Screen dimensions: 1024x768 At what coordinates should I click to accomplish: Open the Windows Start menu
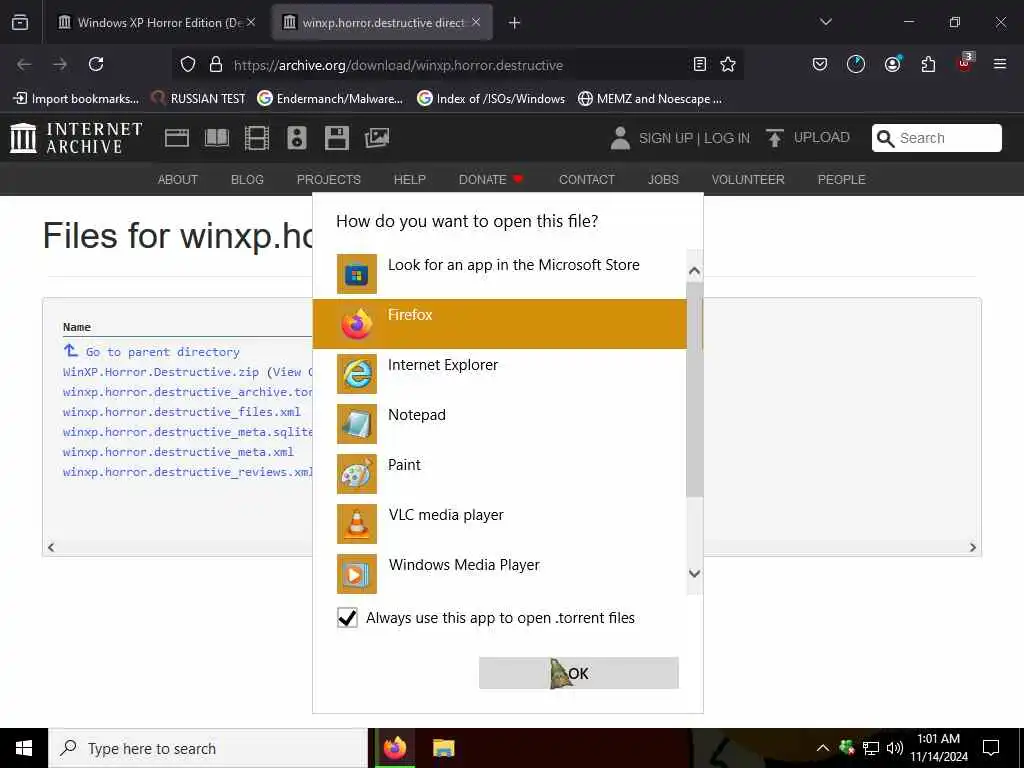coord(24,748)
